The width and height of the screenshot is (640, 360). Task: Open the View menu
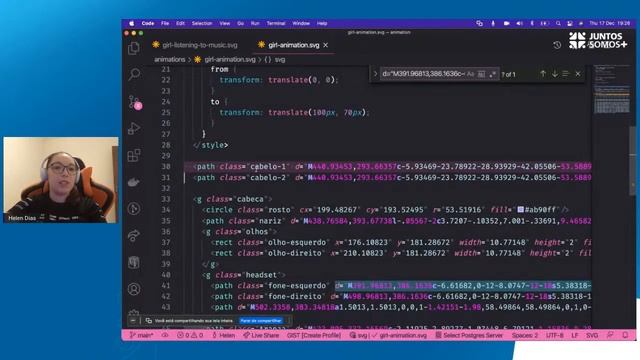pyautogui.click(x=224, y=24)
